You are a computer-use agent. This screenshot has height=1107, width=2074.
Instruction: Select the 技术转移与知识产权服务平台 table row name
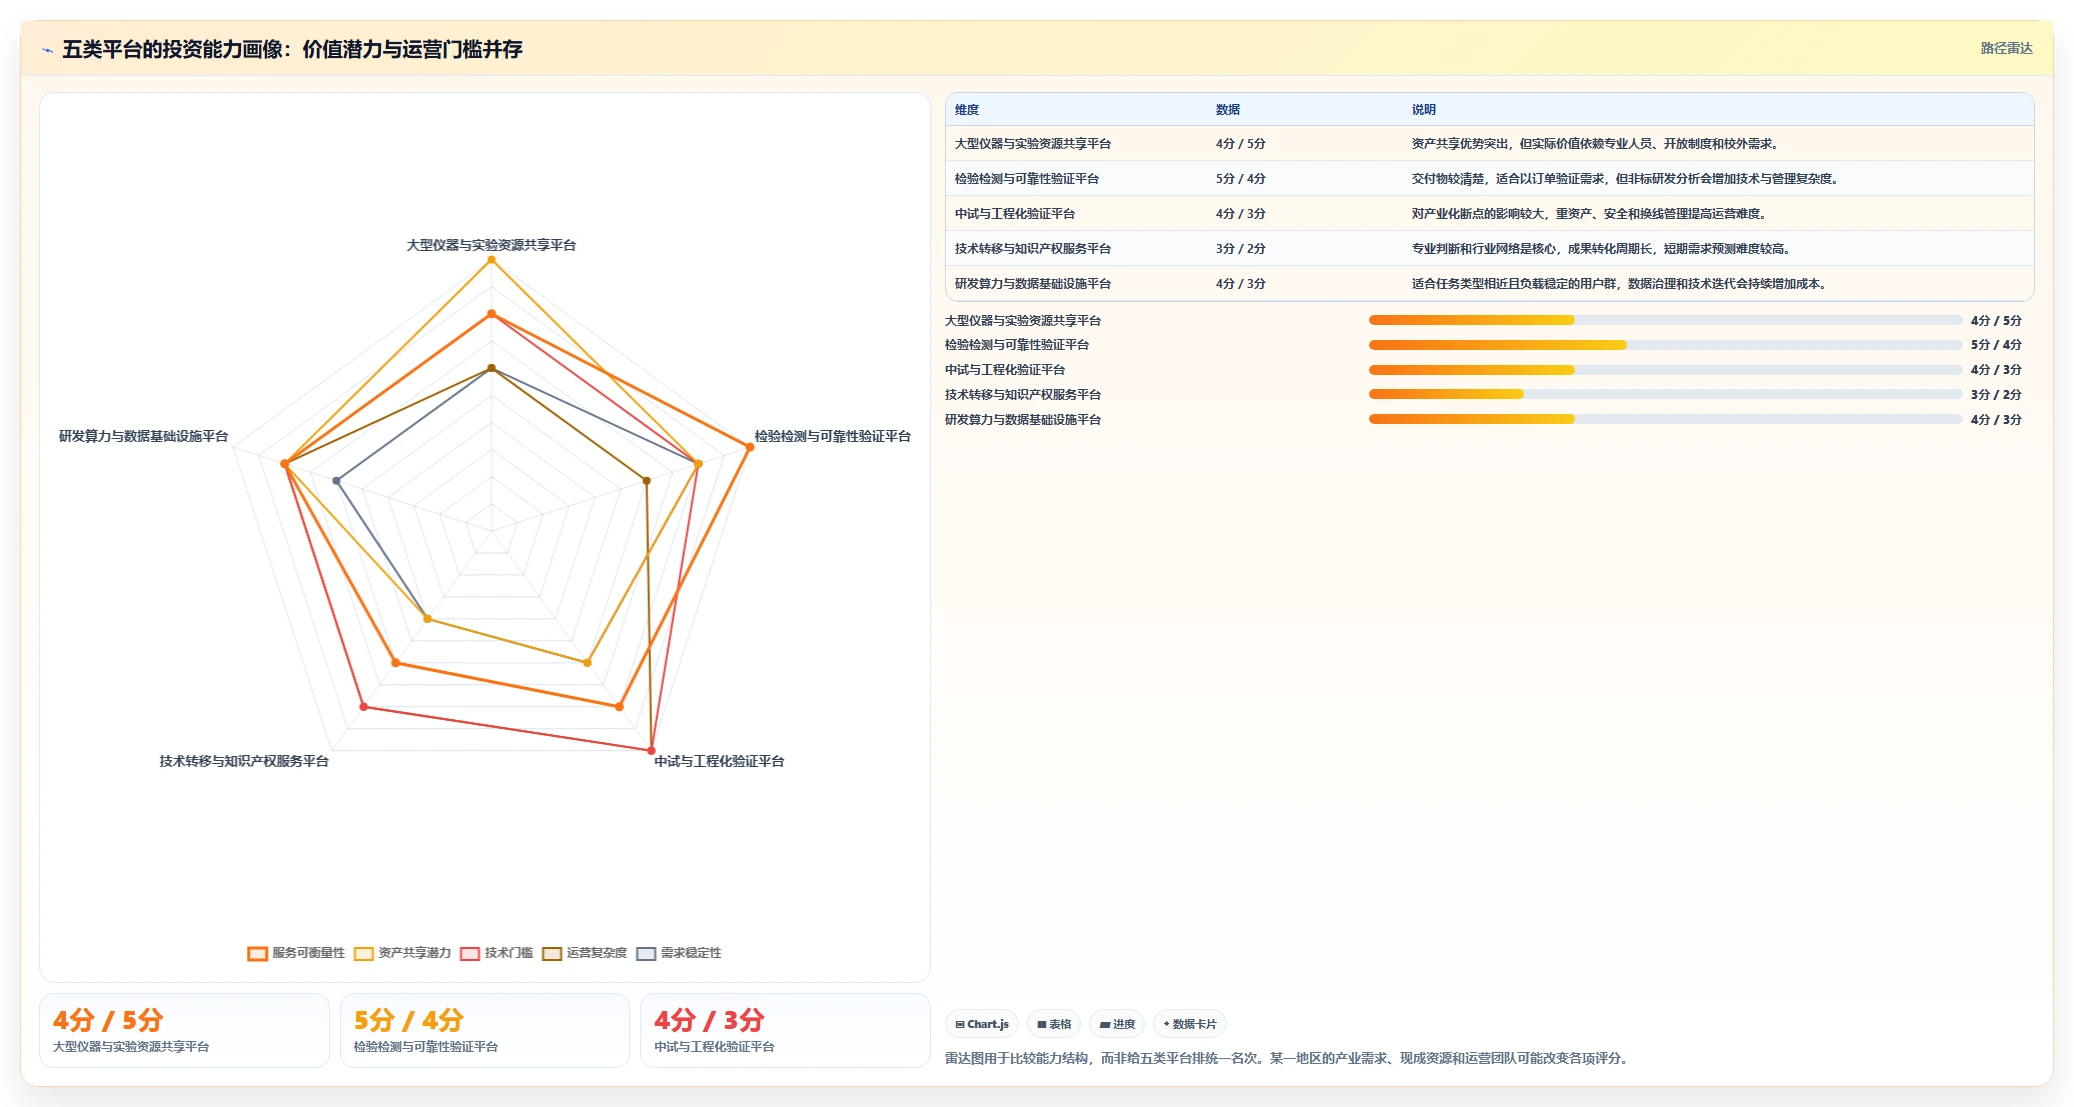[1033, 249]
